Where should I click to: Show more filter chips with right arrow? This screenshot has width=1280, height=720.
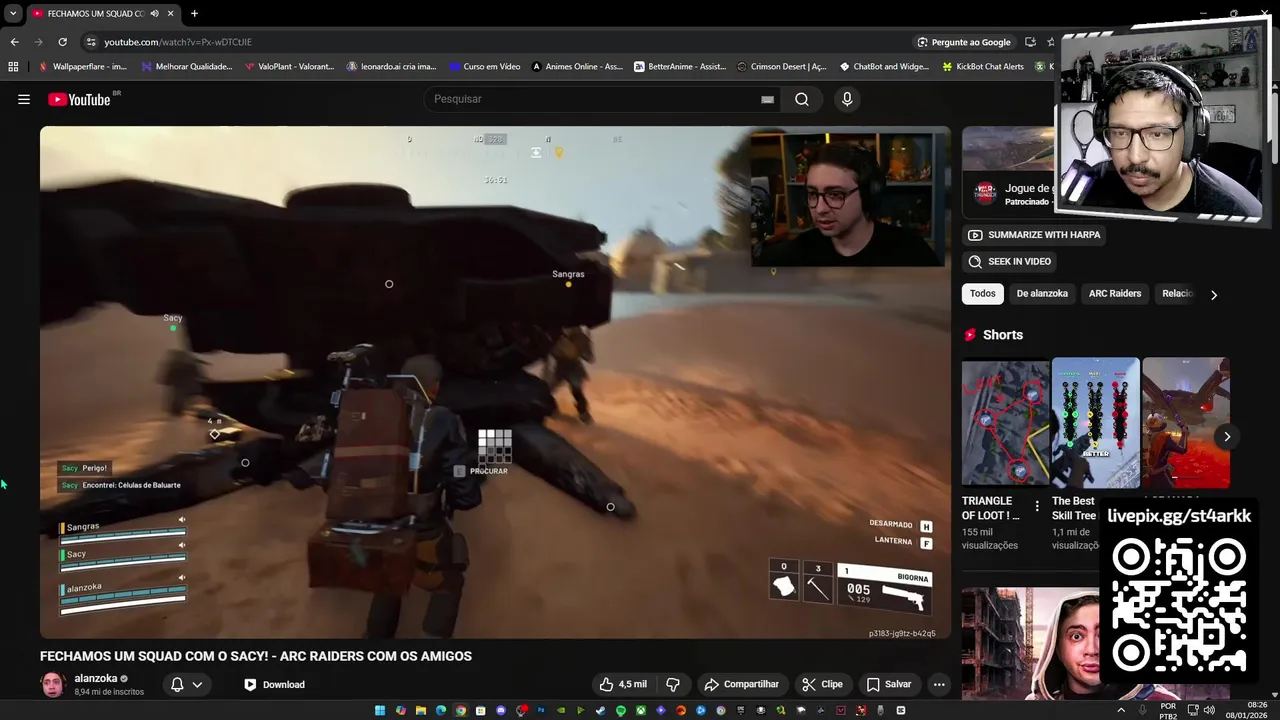tap(1214, 294)
